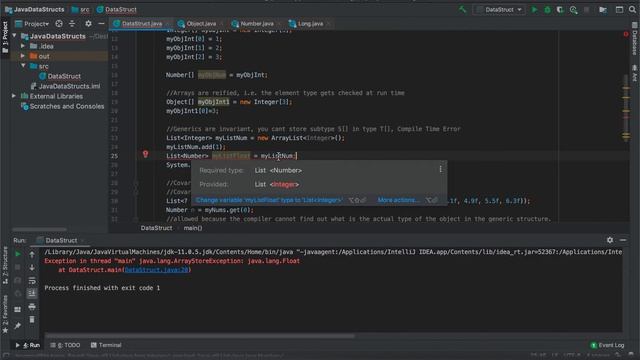Open the DataStruct.java:20 stack trace link
This screenshot has height=360, width=640.
point(157,270)
